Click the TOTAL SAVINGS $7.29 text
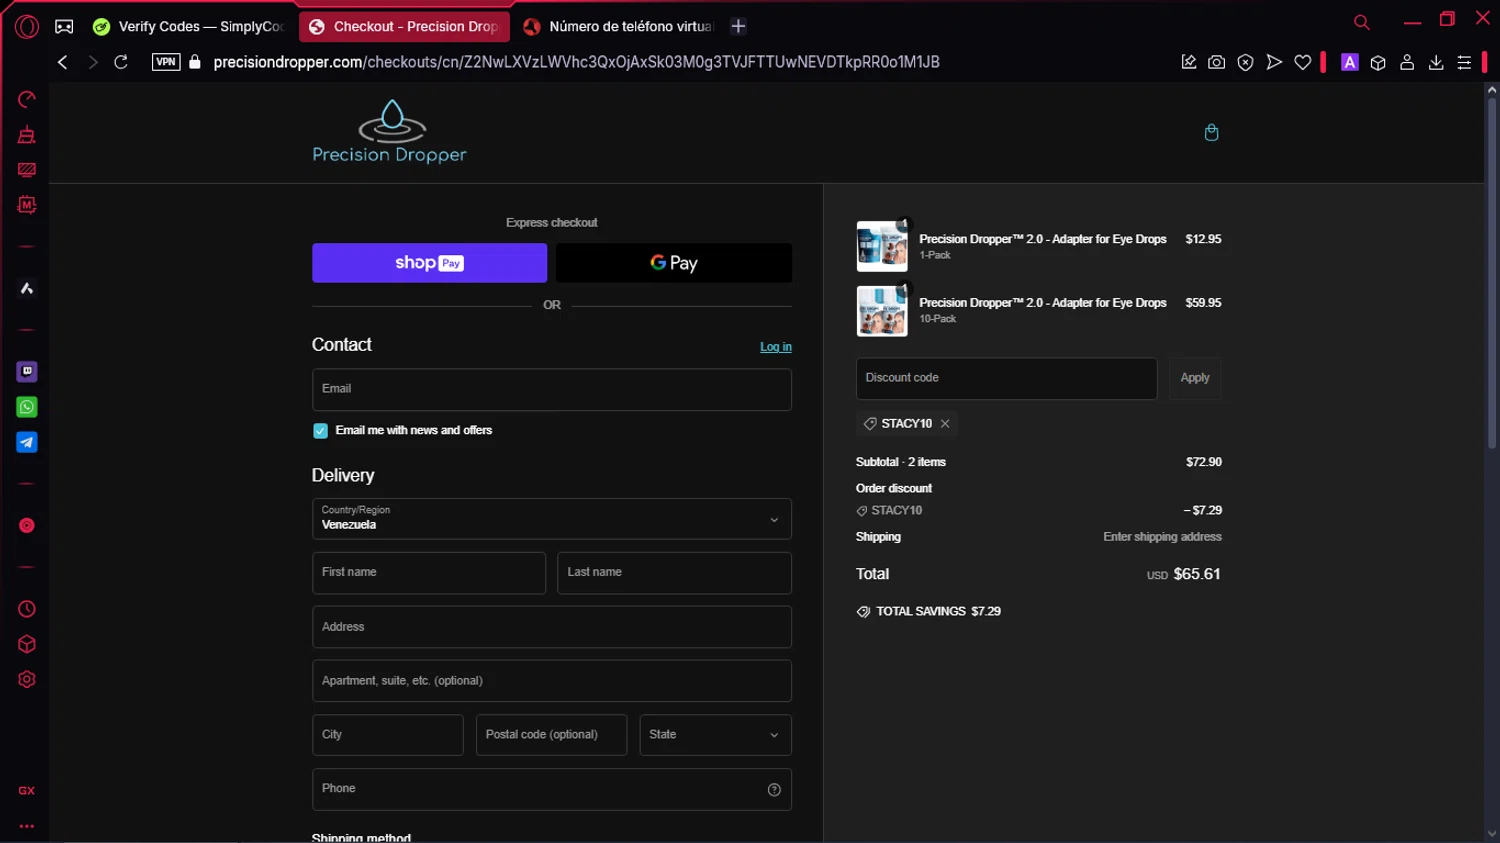The image size is (1500, 843). [938, 612]
